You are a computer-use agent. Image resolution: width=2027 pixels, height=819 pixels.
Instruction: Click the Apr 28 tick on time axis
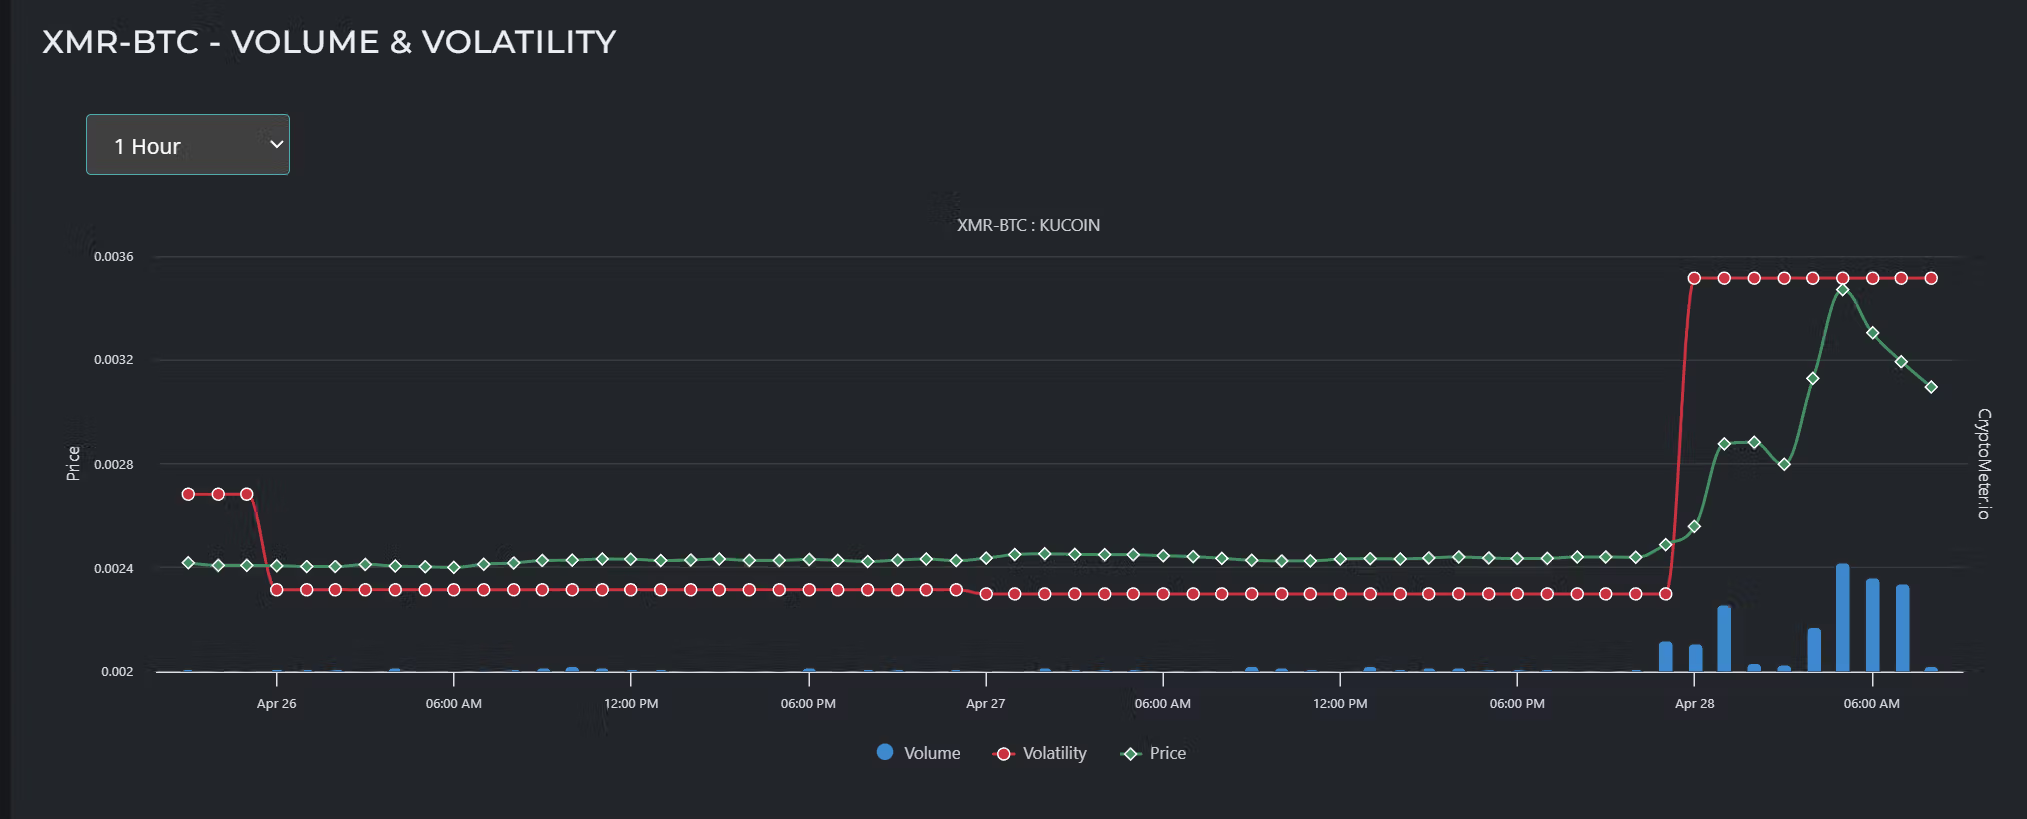[x=1694, y=703]
